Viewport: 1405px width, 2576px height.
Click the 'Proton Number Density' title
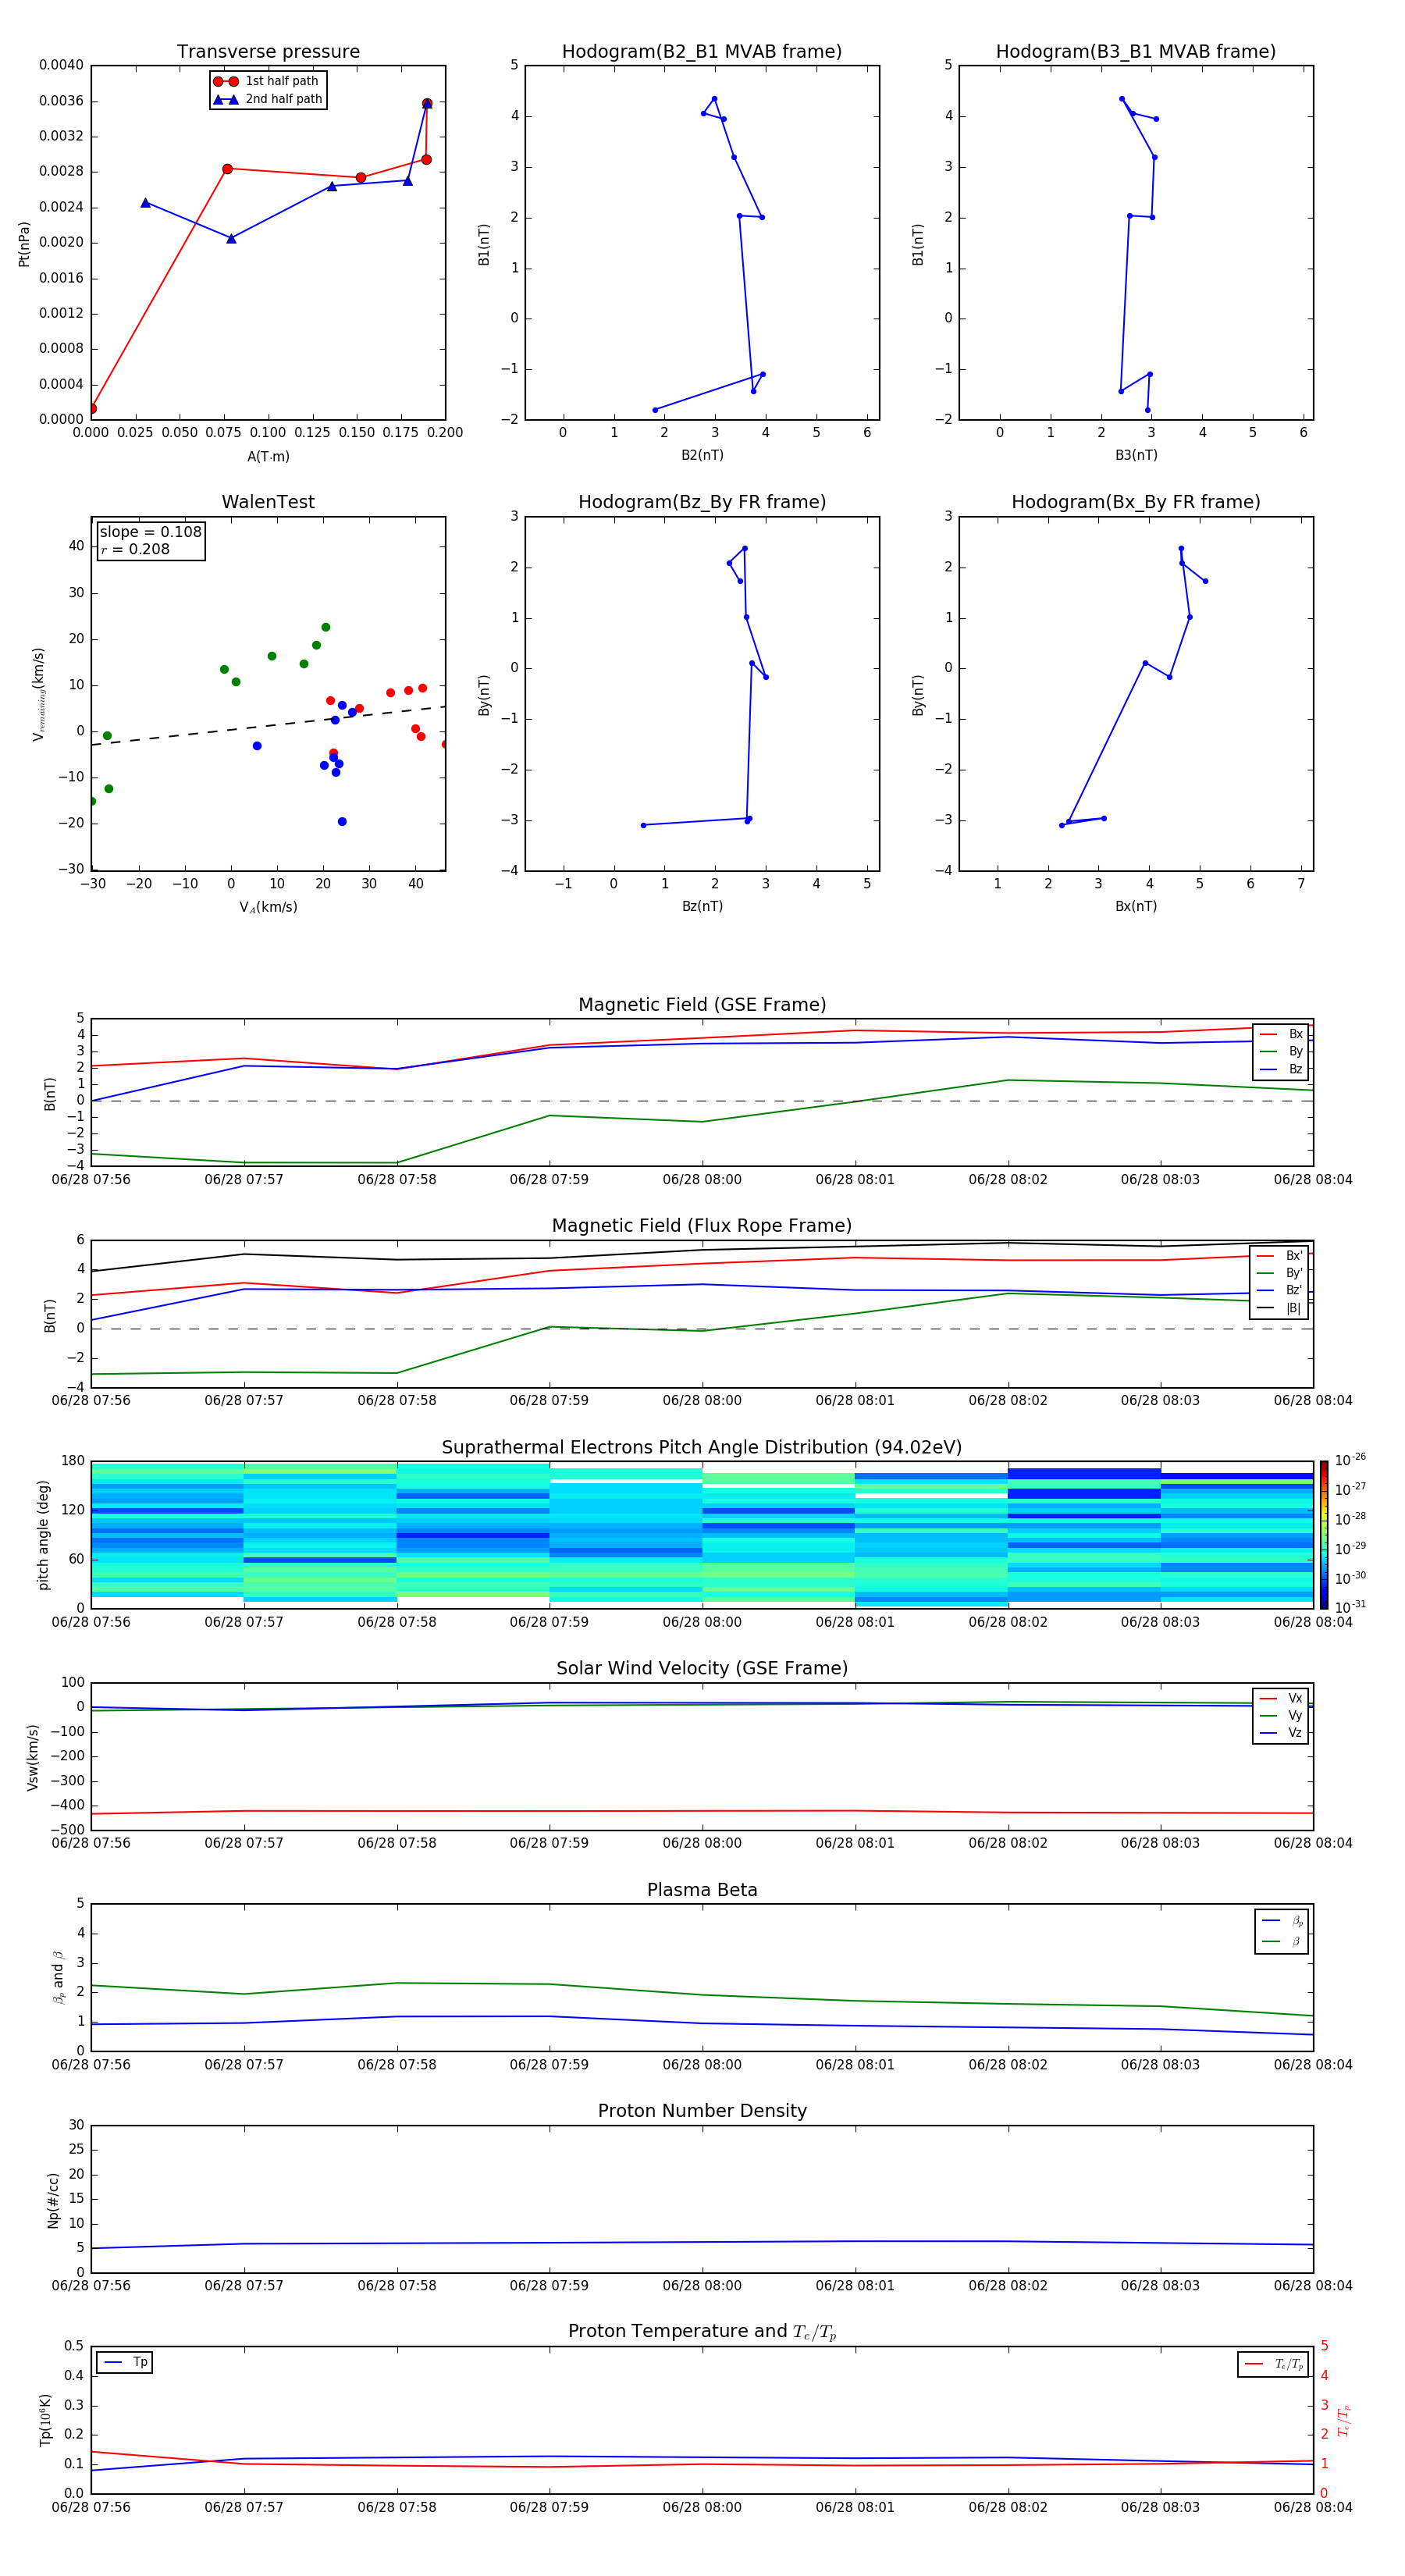click(x=702, y=2112)
